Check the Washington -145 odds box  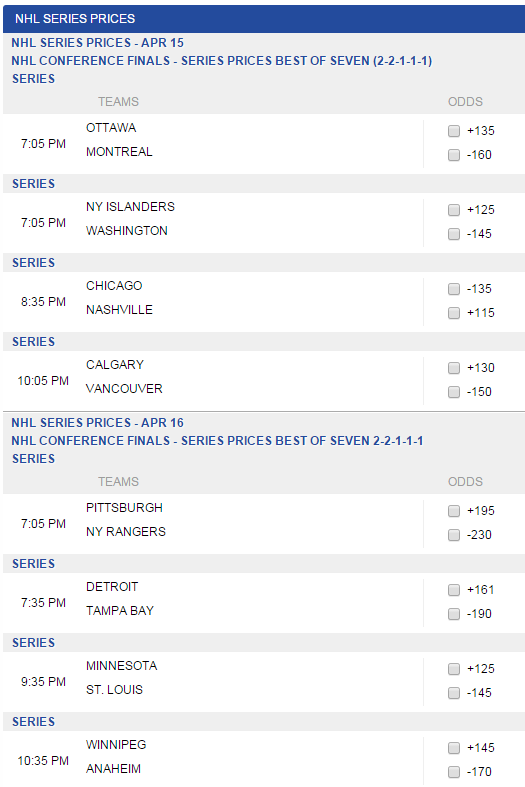[454, 234]
